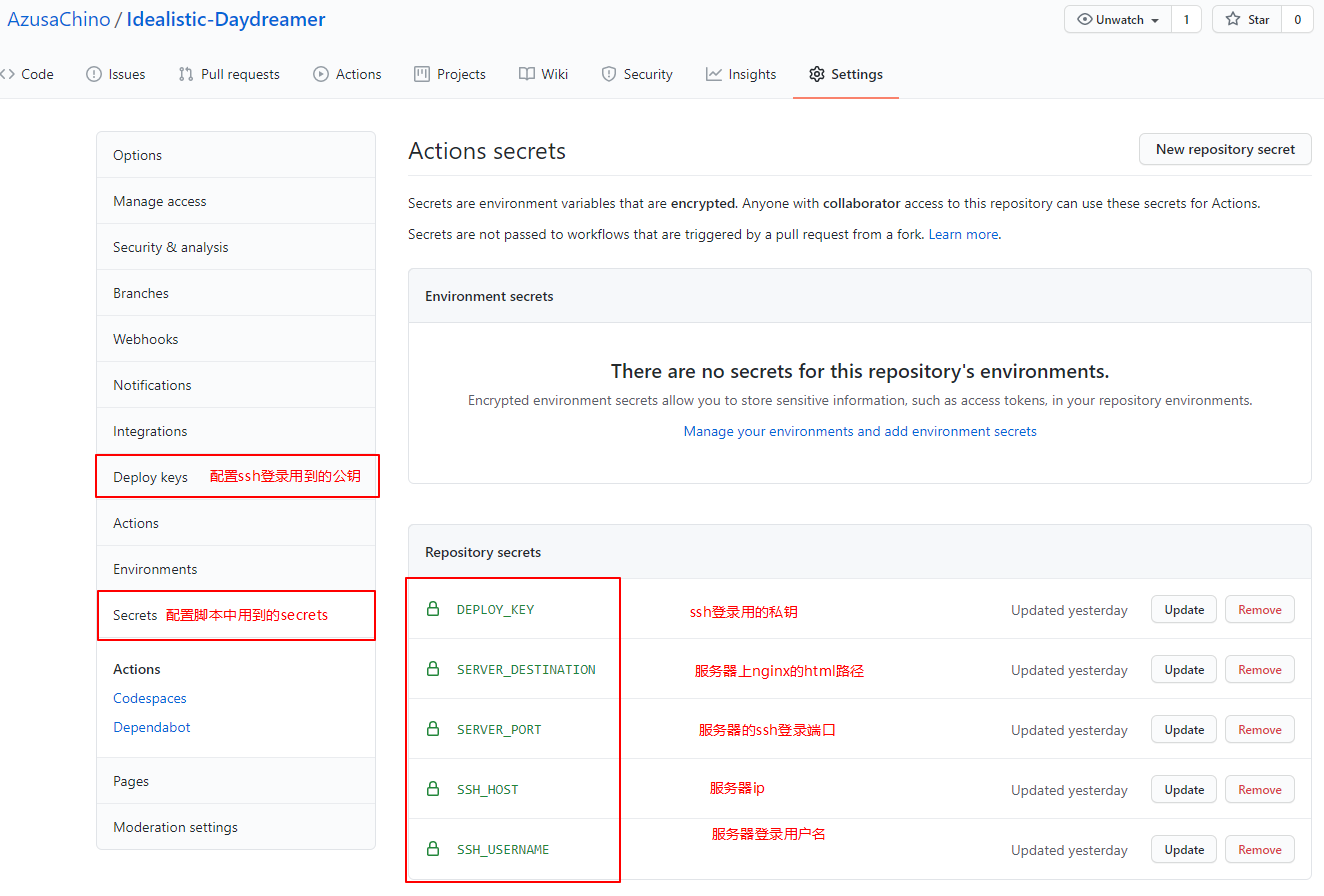Remove the SERVER_DESTINATION secret

pyautogui.click(x=1260, y=669)
